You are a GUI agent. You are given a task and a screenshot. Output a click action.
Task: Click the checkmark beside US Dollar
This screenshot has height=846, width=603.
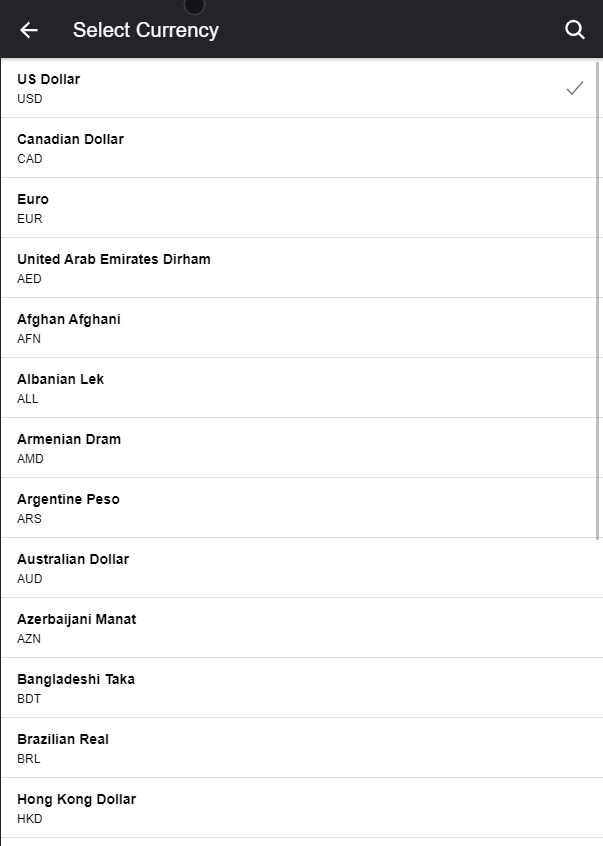(x=574, y=88)
